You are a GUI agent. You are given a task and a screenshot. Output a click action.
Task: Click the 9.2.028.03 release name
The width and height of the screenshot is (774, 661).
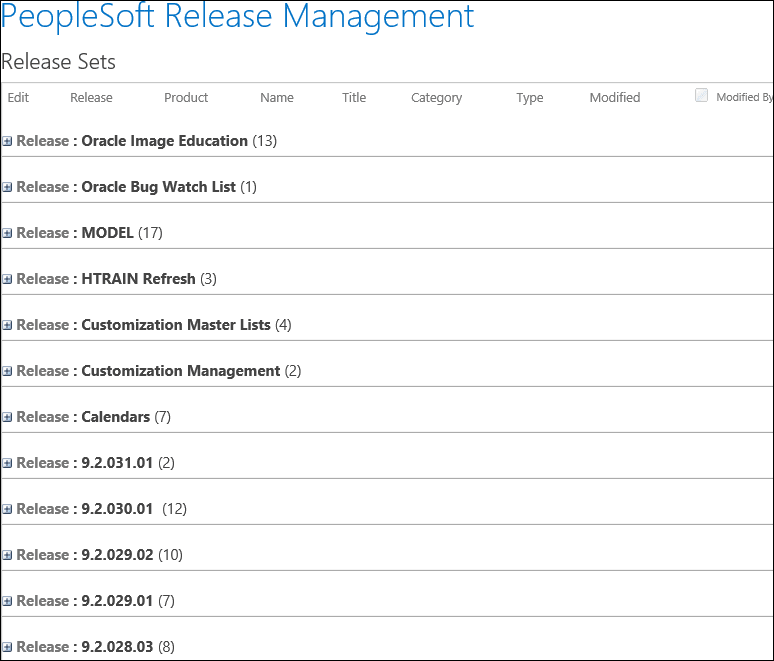click(117, 646)
